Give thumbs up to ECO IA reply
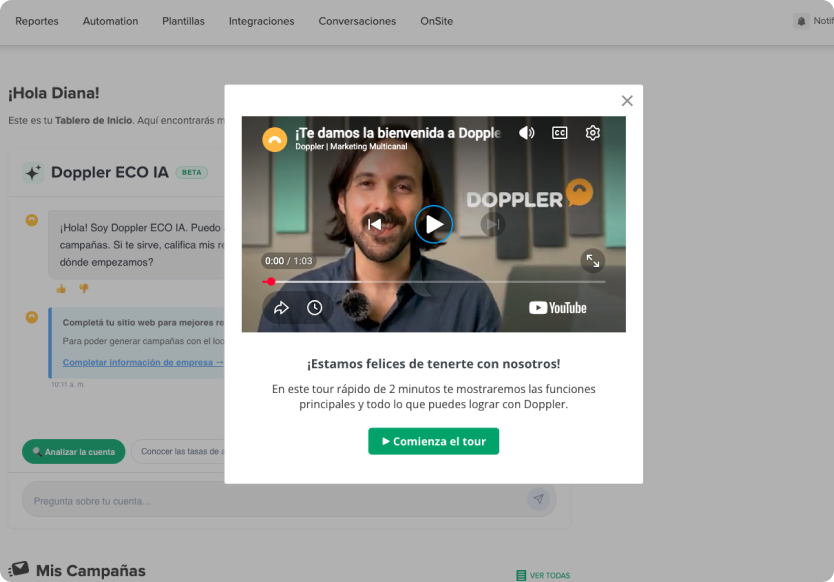 point(61,288)
